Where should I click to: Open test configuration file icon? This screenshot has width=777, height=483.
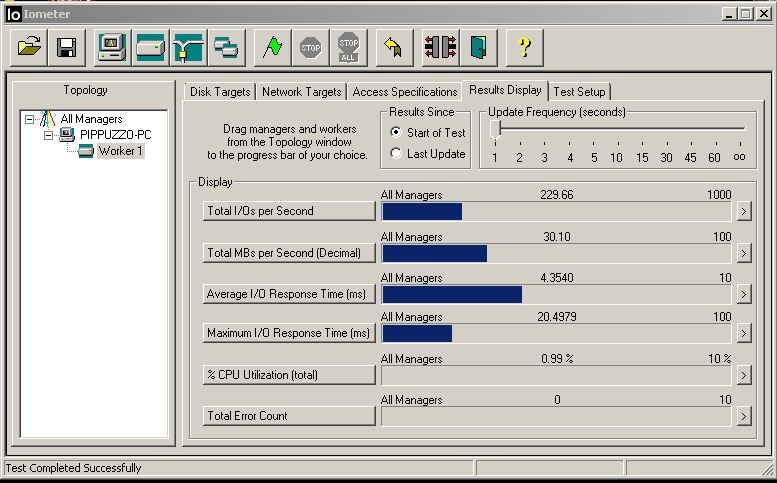click(x=29, y=48)
